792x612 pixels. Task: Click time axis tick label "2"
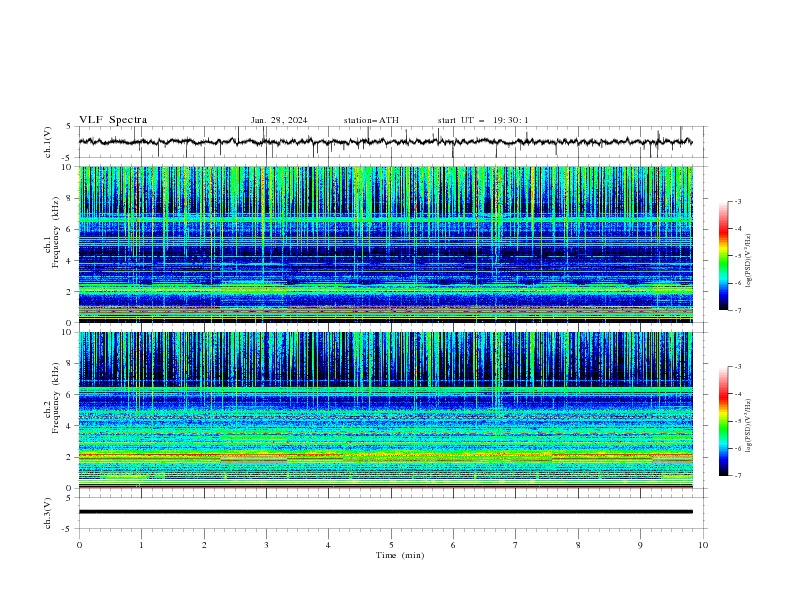(x=204, y=545)
